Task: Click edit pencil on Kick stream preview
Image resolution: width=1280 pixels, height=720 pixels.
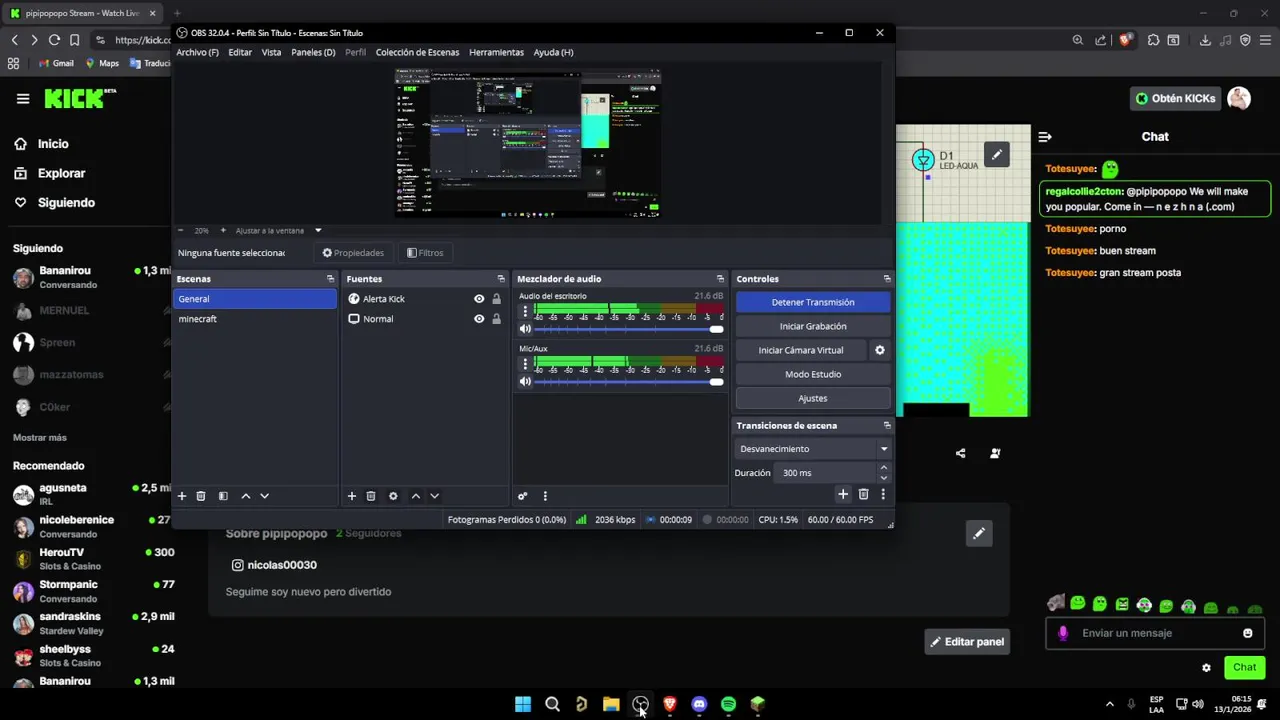Action: tap(996, 154)
